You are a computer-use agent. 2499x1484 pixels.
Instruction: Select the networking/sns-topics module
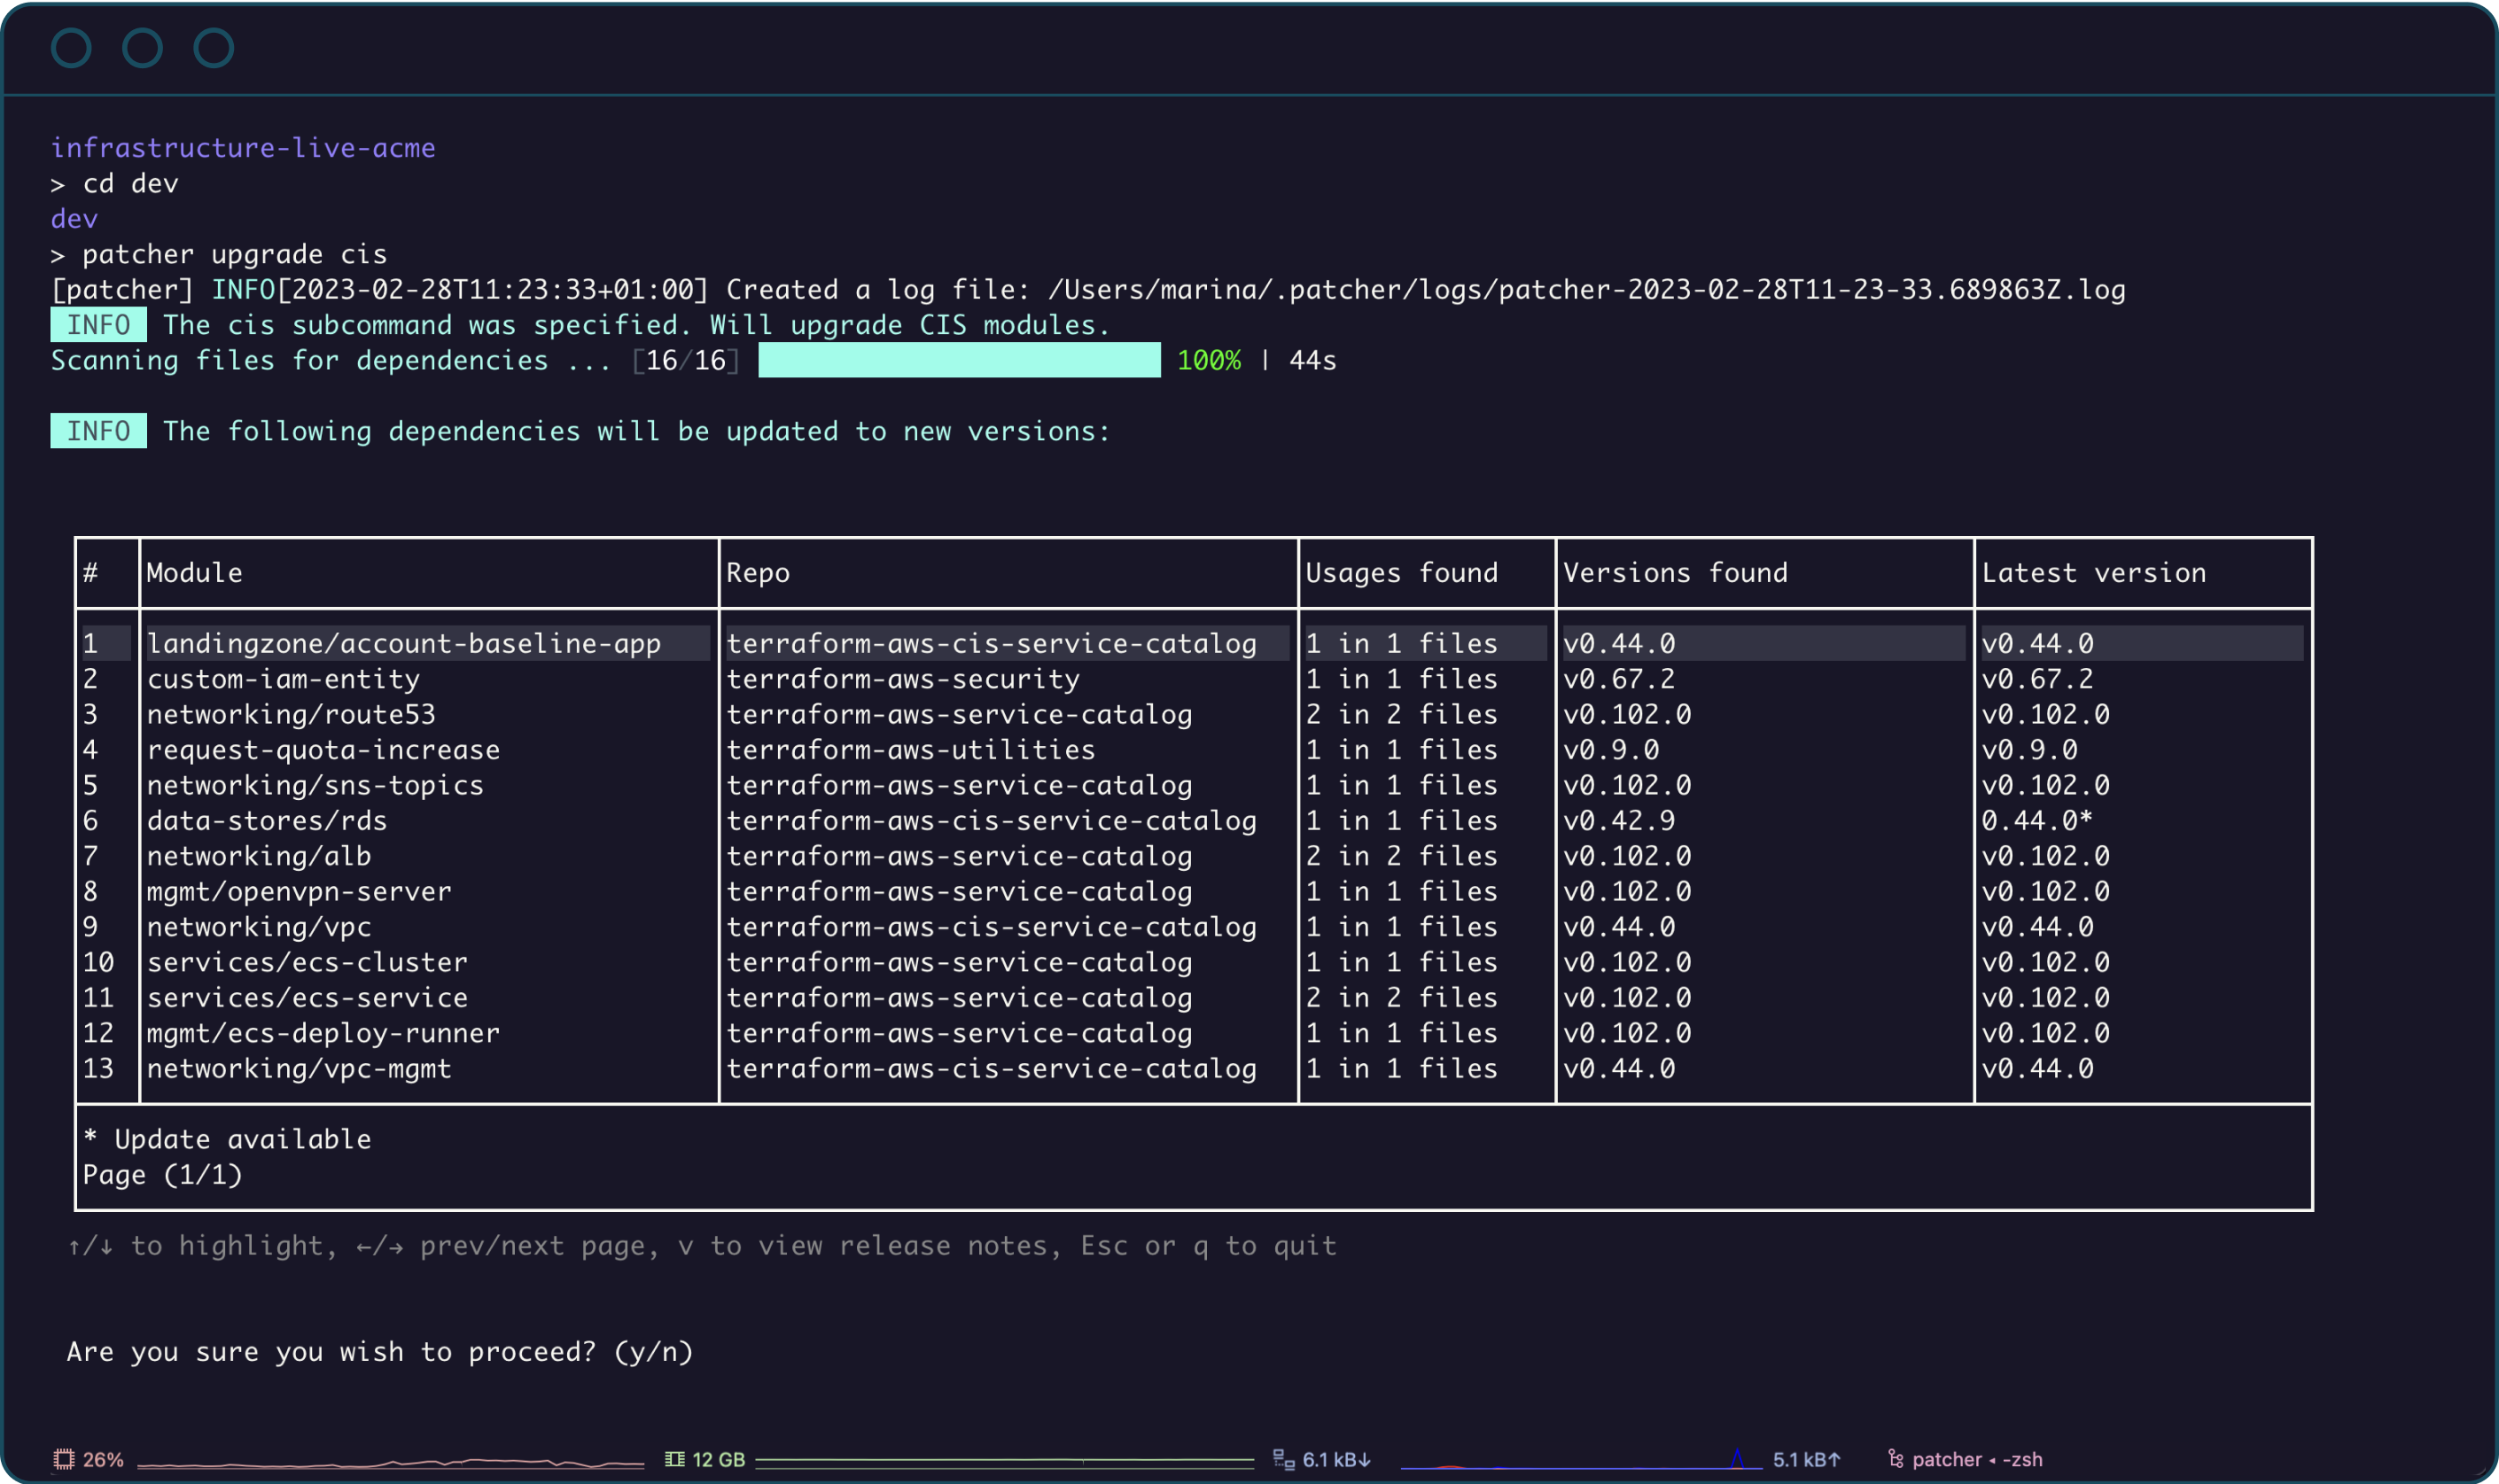click(x=315, y=785)
